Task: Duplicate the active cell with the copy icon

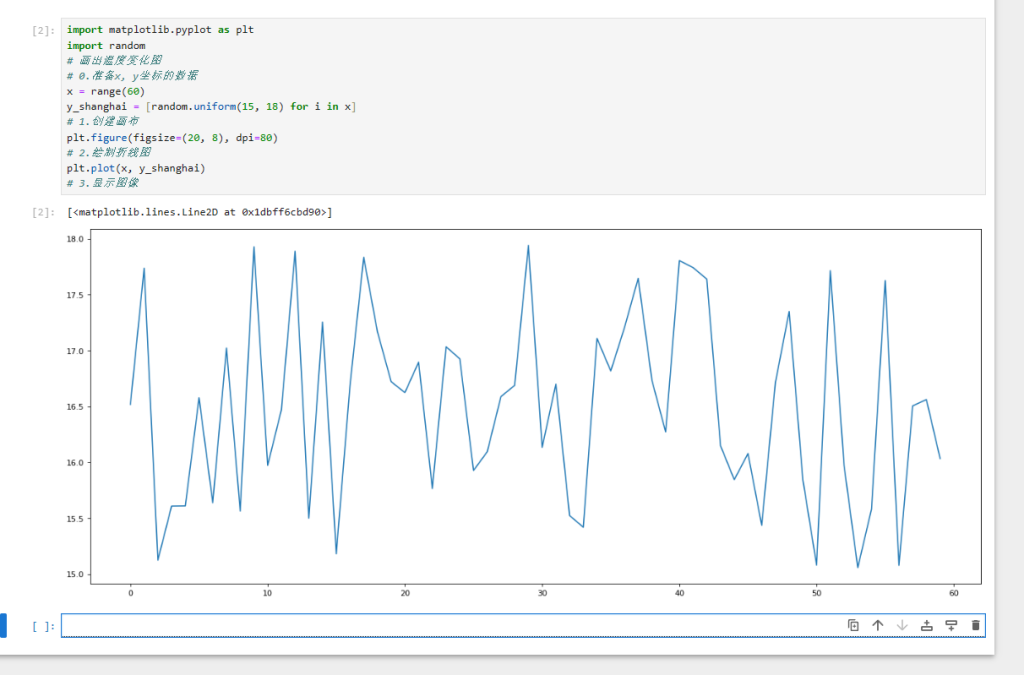Action: tap(853, 625)
